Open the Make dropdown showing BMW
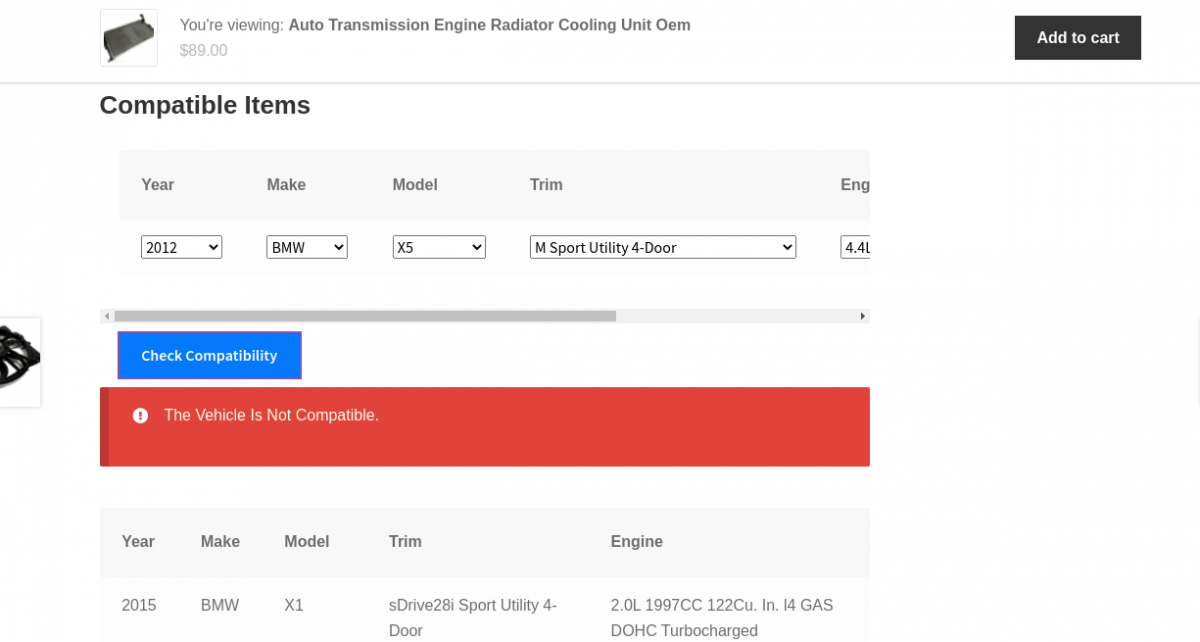Image resolution: width=1200 pixels, height=642 pixels. (x=307, y=247)
